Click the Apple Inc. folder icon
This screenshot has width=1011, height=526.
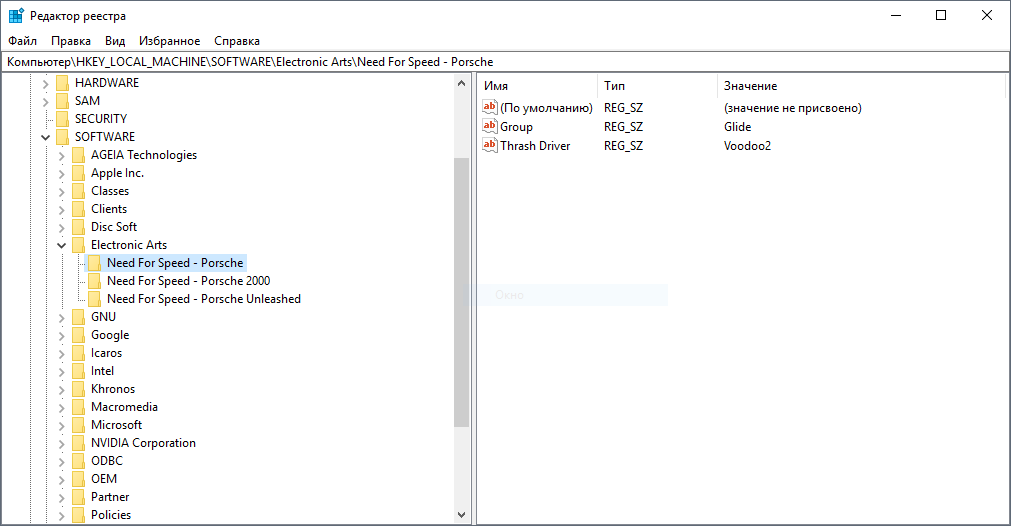(x=79, y=173)
